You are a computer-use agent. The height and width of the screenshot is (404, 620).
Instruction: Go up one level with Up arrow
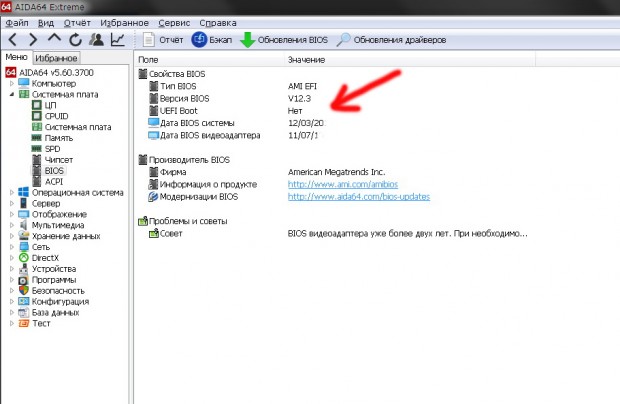pyautogui.click(x=54, y=40)
